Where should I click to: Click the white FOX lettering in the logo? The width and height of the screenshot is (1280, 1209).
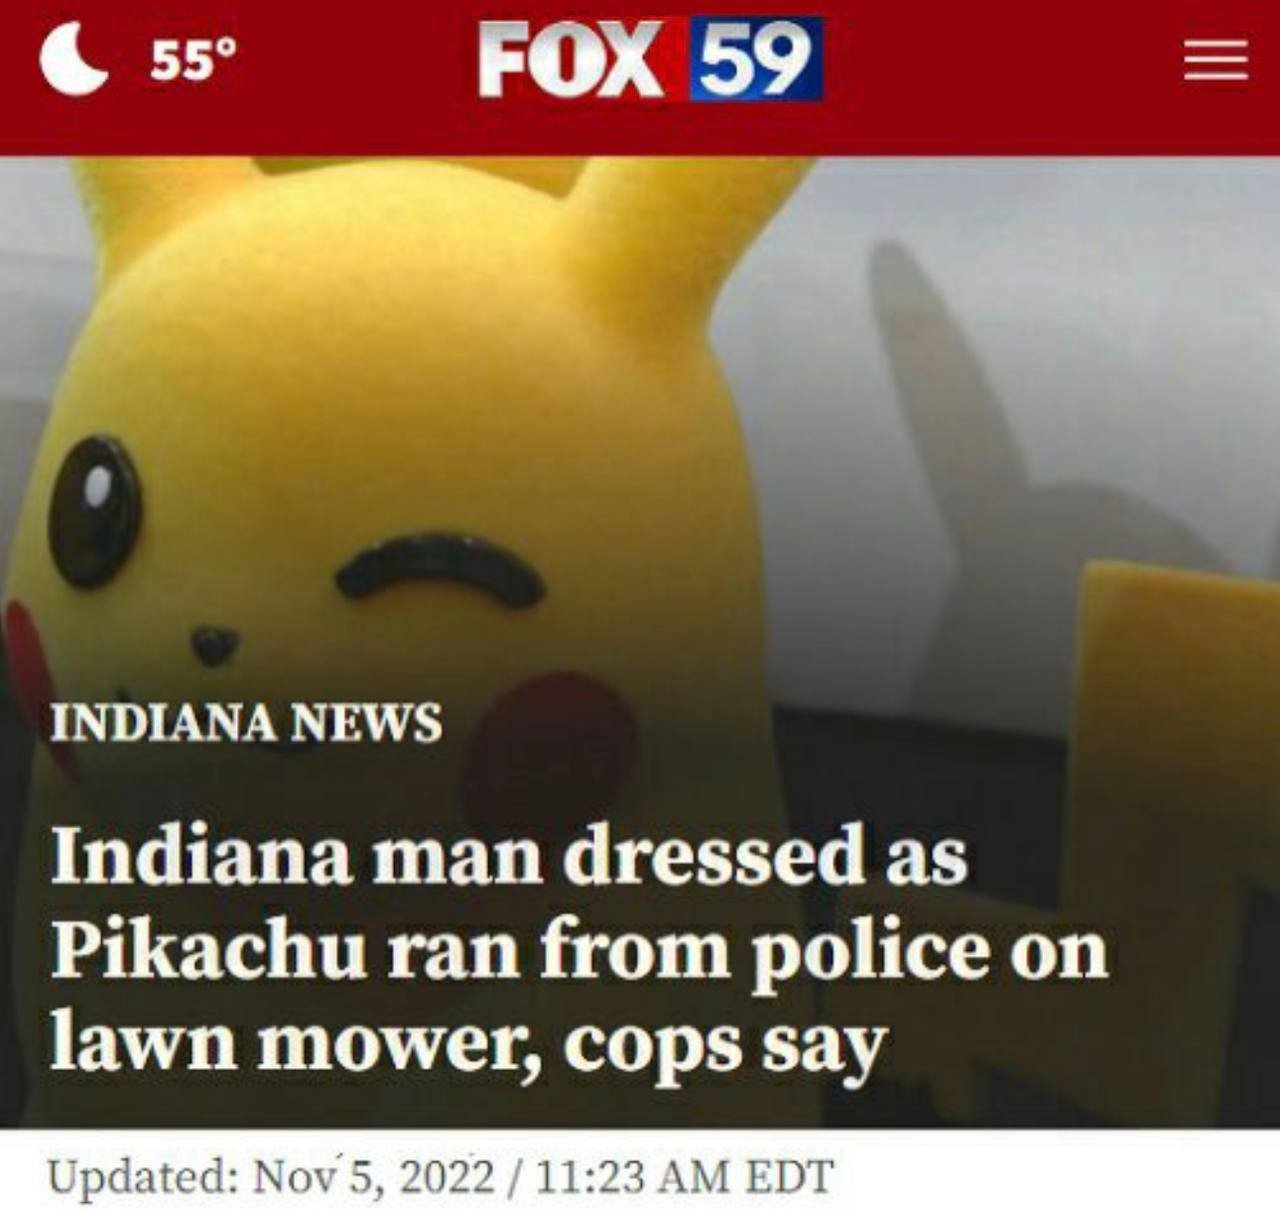pos(571,59)
